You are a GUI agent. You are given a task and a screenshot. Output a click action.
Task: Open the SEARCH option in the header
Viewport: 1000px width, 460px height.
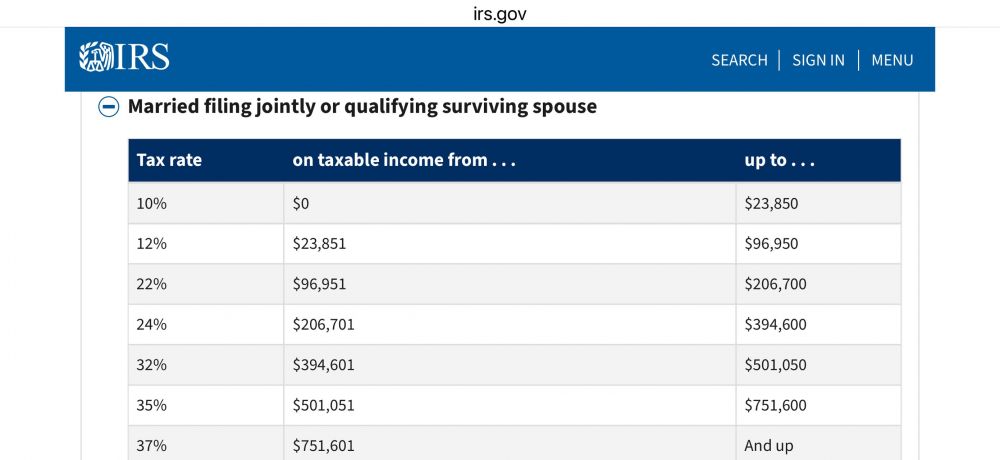point(739,60)
